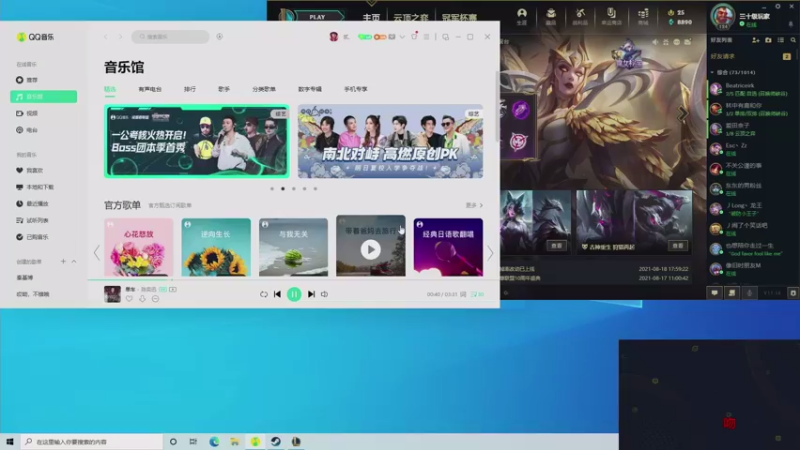Open user avatar in QQ Music title bar
This screenshot has width=800, height=450.
[334, 37]
